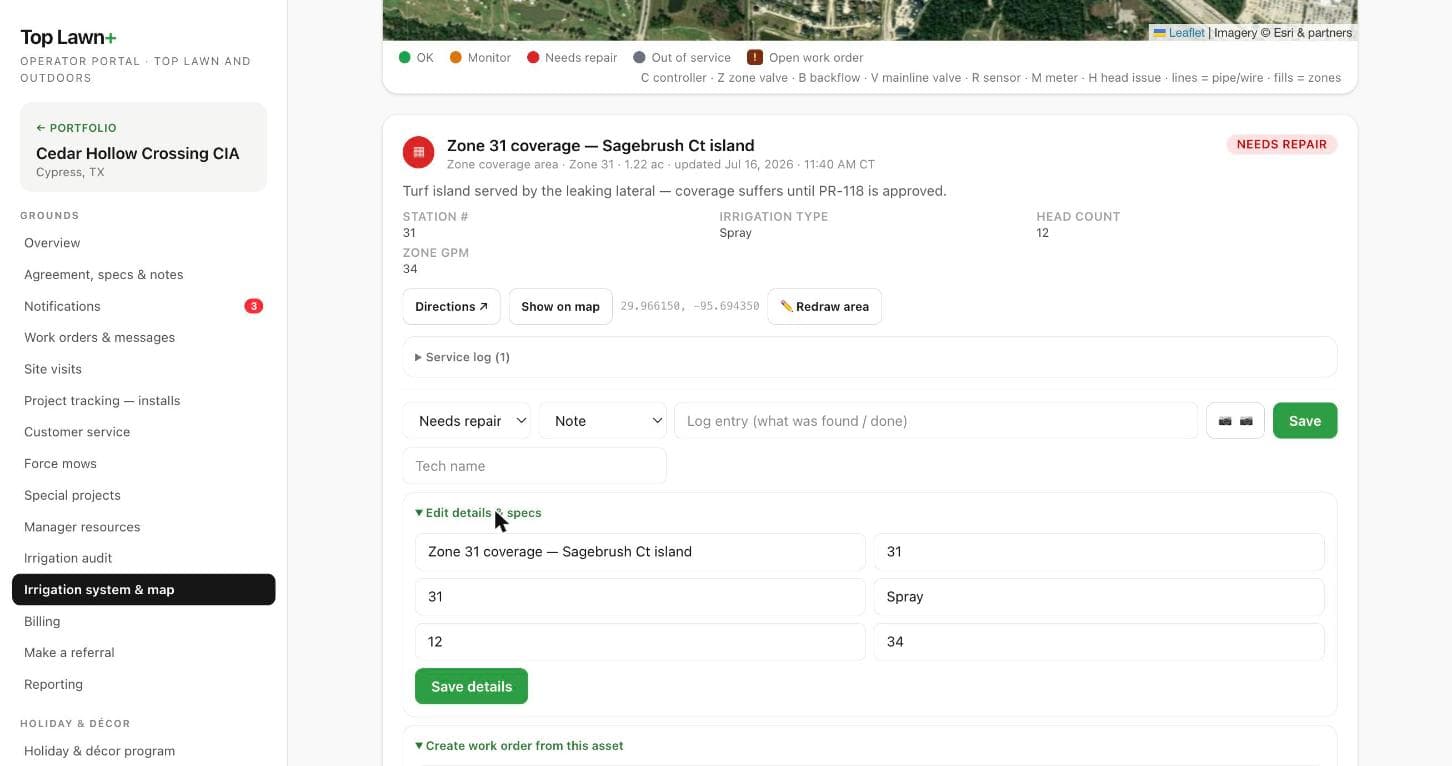Click the Top Lawn+ logo
Screen dimensions: 1452x766
point(68,37)
